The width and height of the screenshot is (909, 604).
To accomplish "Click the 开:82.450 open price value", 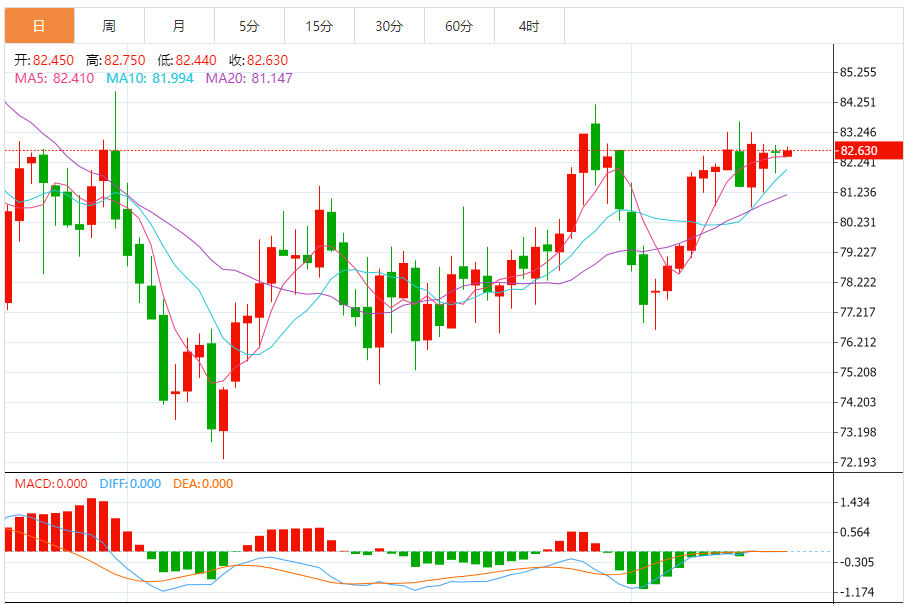I will [x=44, y=60].
